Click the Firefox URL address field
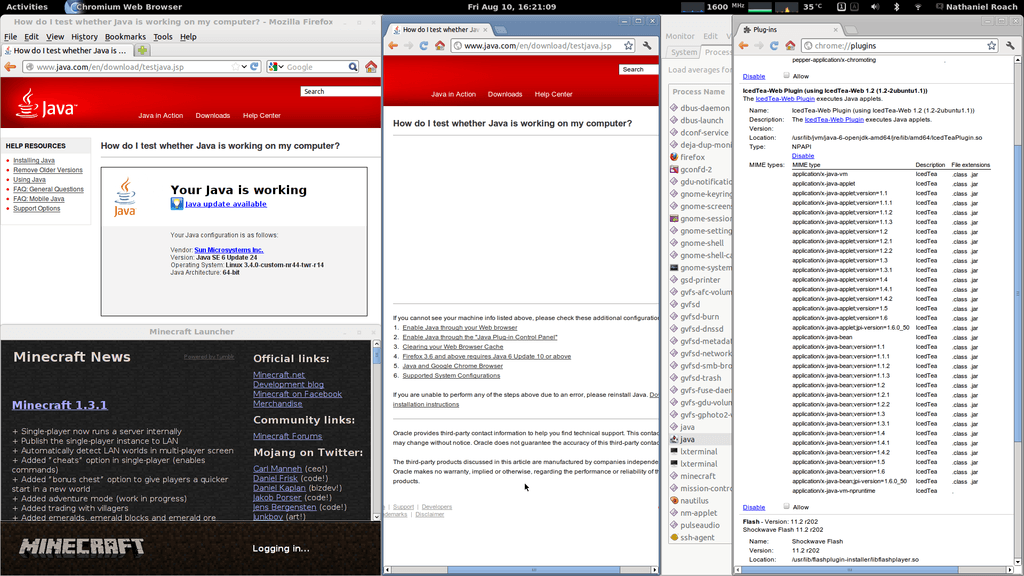This screenshot has width=1024, height=576. (x=135, y=67)
